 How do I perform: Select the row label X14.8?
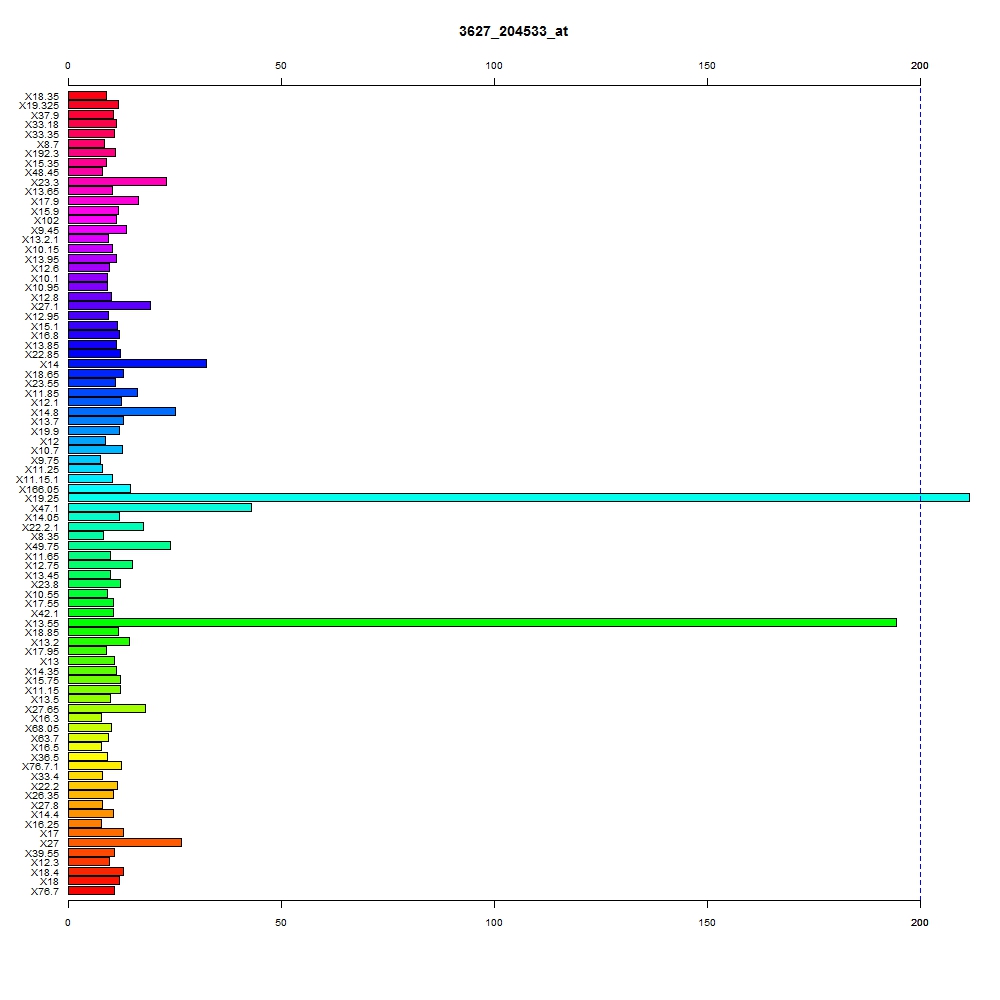click(45, 413)
